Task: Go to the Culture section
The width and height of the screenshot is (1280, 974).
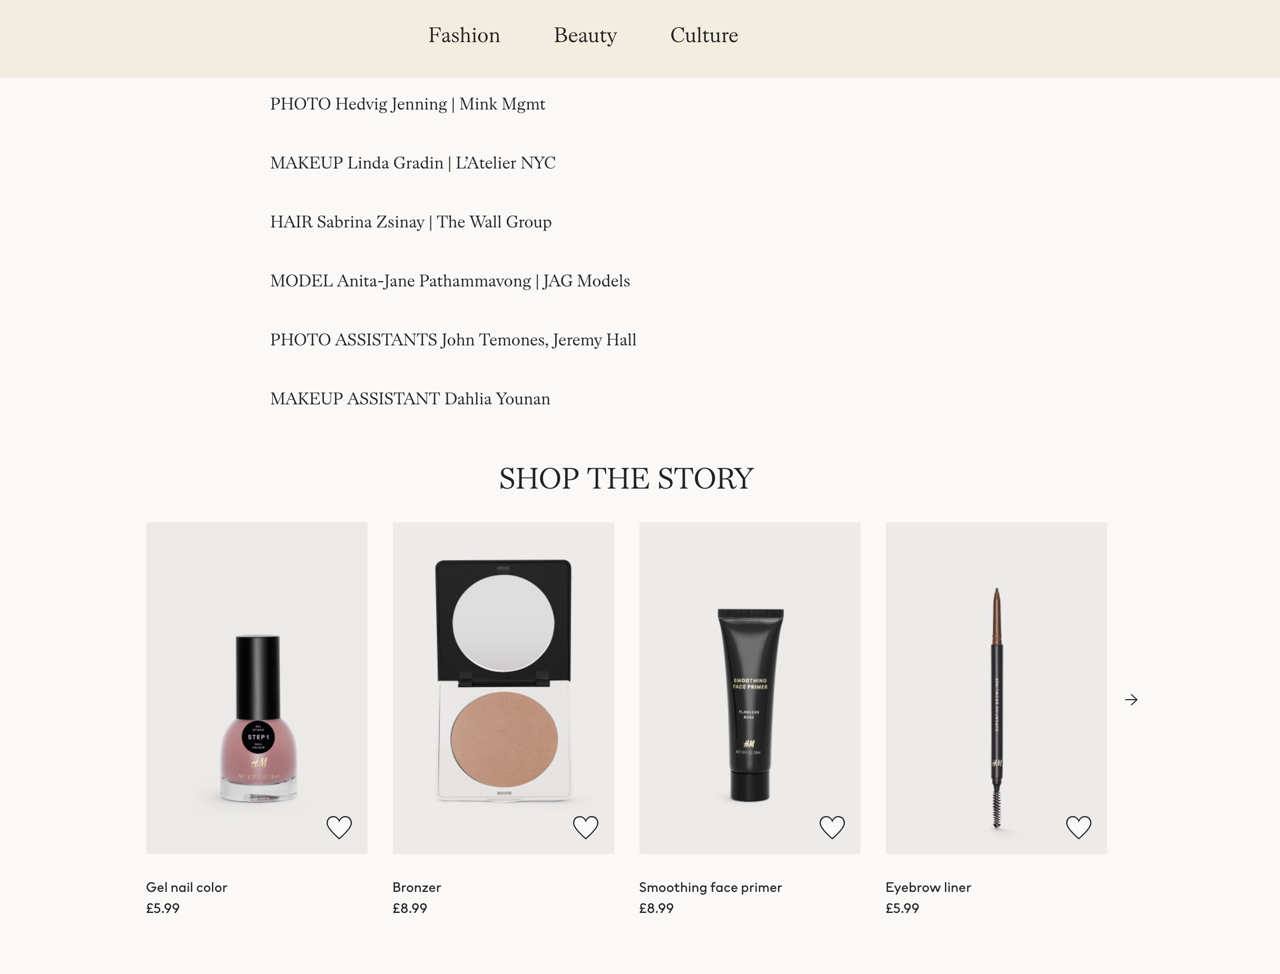Action: point(704,35)
